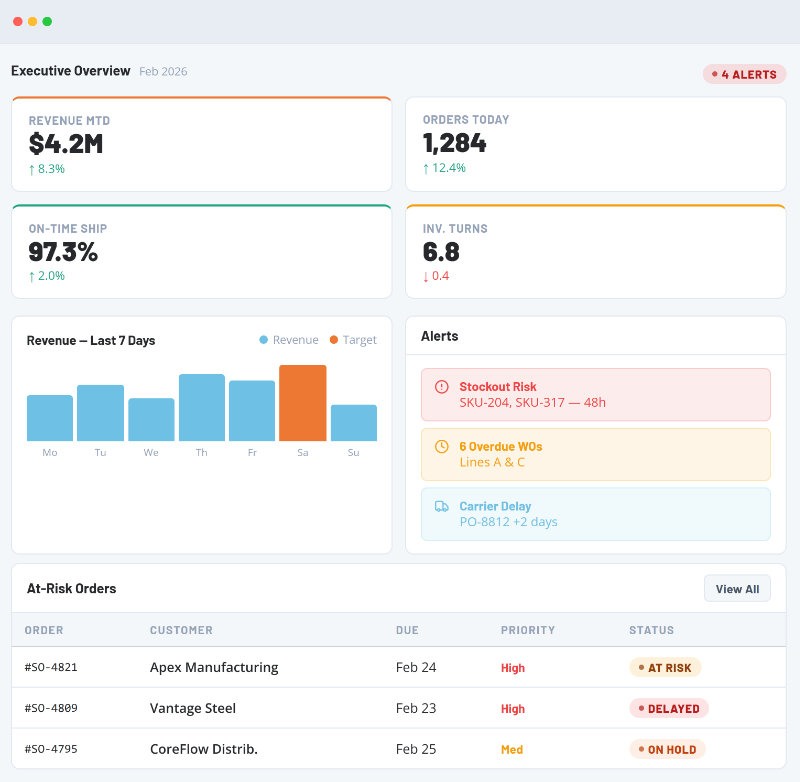Select the Thursday revenue bar
Screen dimensions: 800x782
[202, 407]
